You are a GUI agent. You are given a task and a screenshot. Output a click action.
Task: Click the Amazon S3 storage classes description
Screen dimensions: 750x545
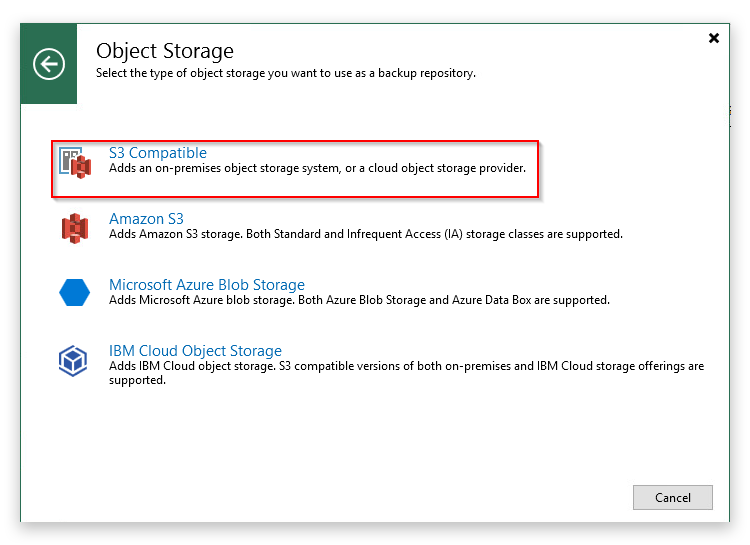click(366, 234)
